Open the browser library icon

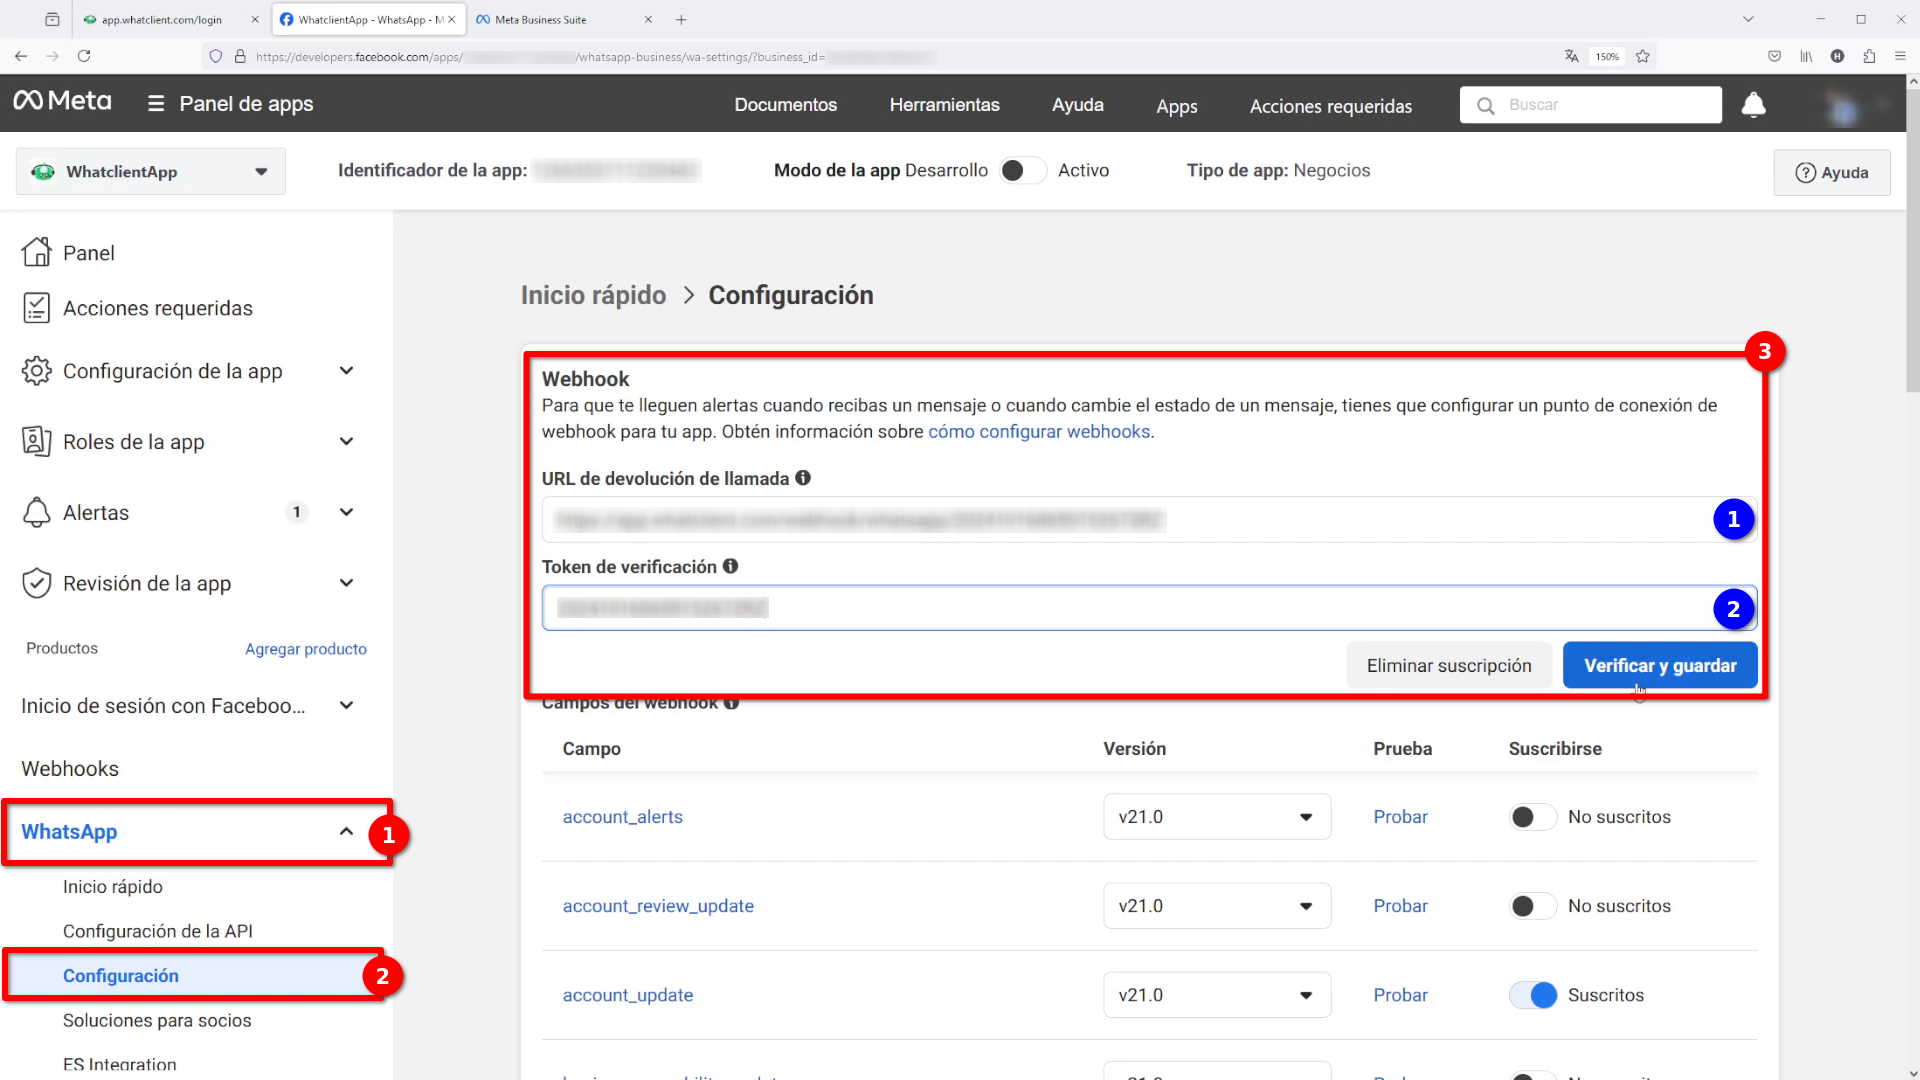1806,56
